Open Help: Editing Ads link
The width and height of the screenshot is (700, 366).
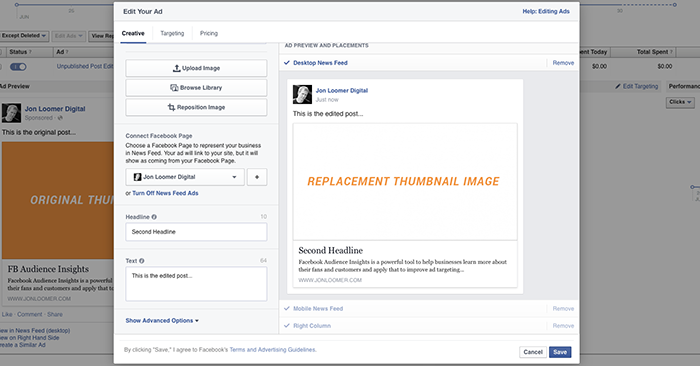pos(546,12)
